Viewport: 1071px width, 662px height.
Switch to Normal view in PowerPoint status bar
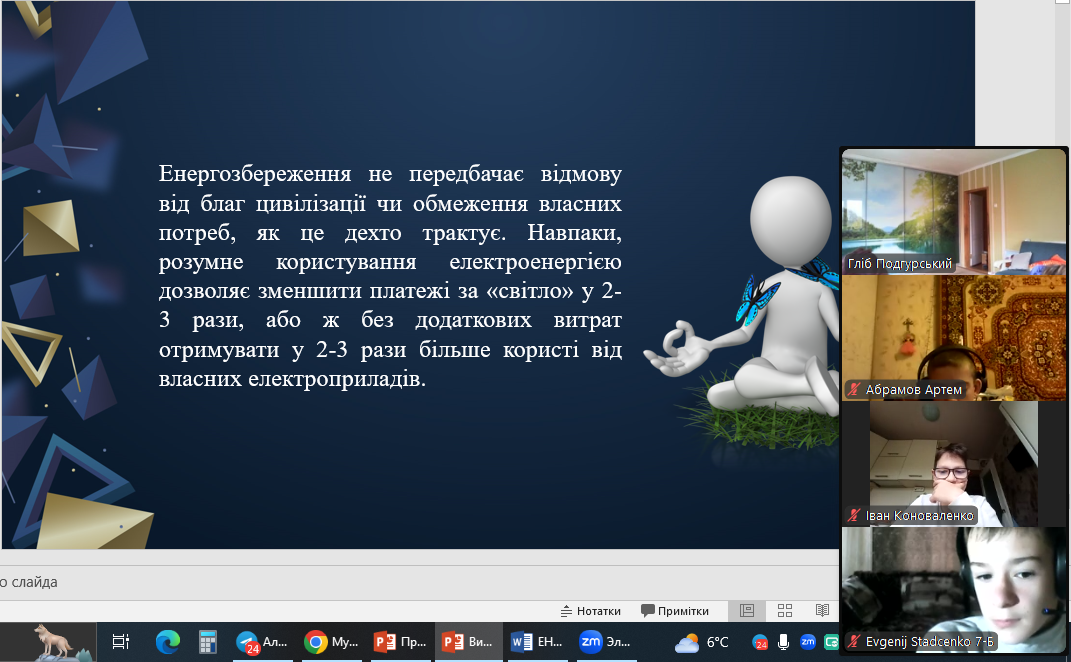747,611
